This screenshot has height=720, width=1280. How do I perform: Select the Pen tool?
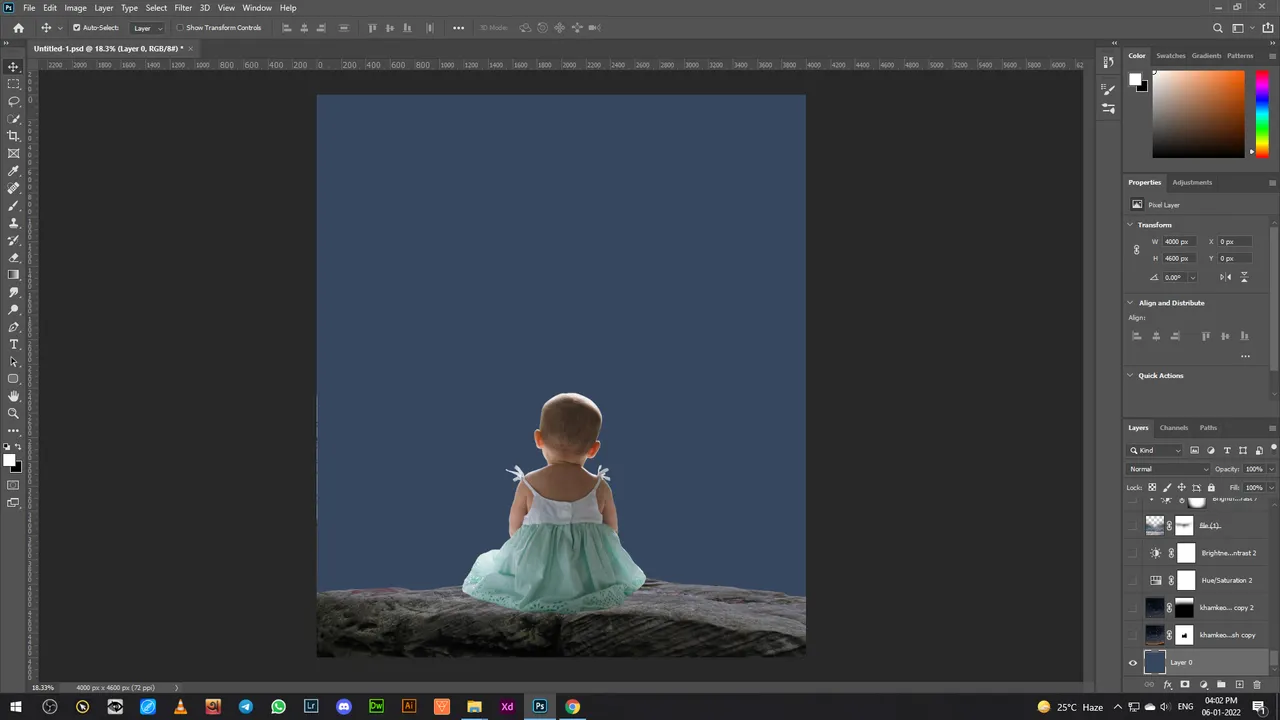[13, 327]
